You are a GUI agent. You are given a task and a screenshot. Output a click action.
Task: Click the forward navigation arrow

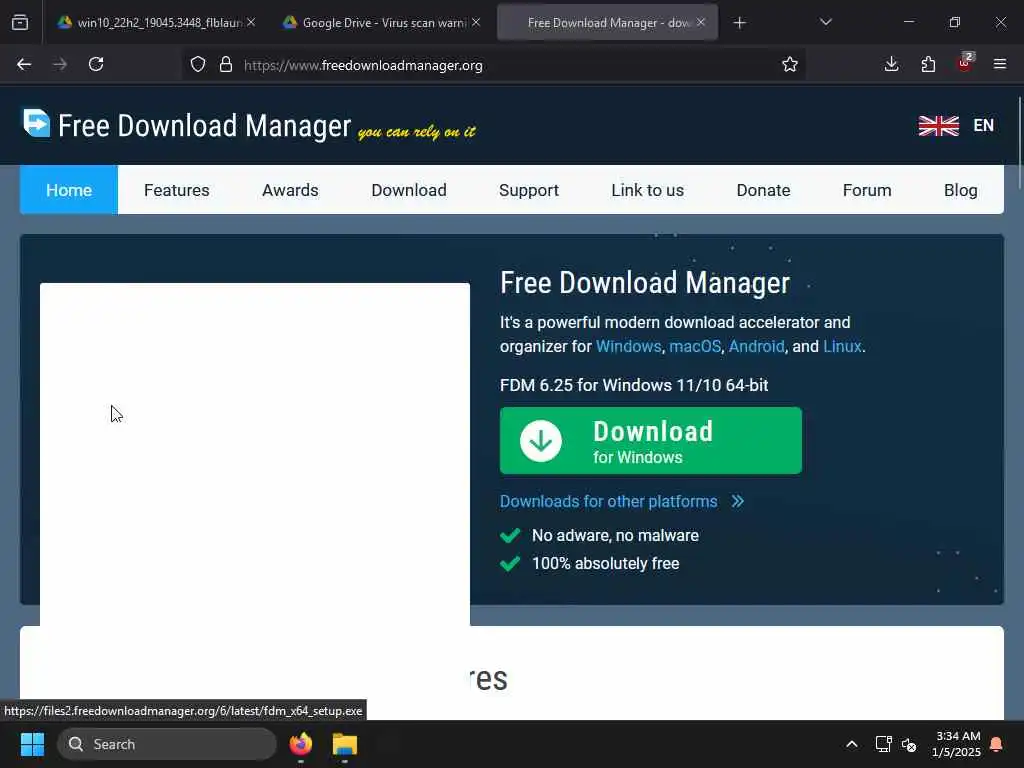(60, 64)
